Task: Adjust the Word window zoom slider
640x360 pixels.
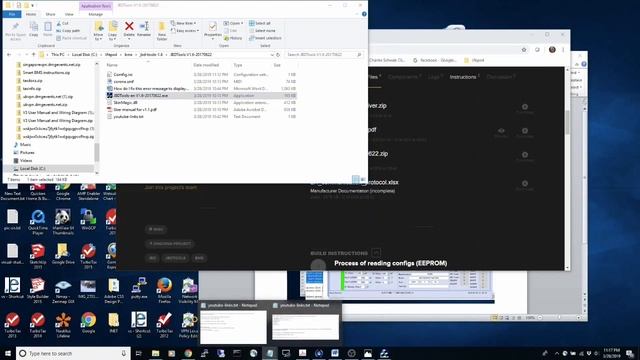Action: point(559,317)
